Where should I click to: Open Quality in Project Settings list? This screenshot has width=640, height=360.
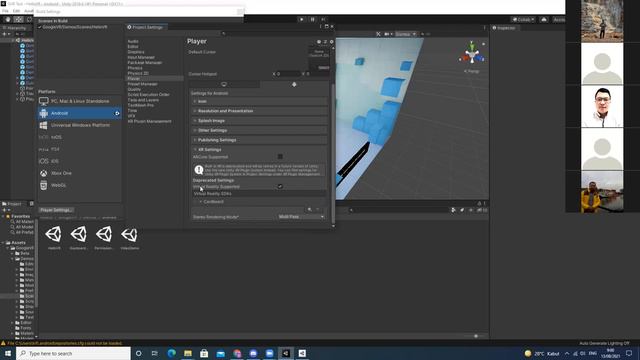coord(134,89)
